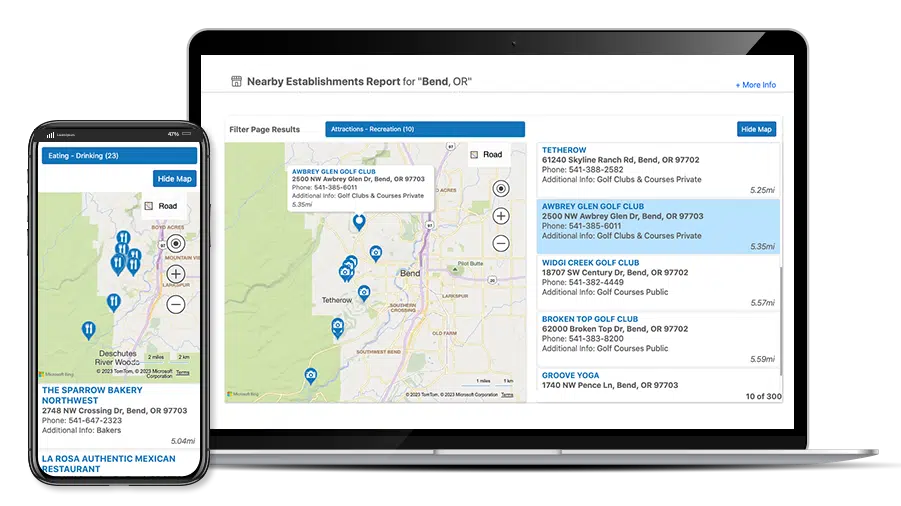Zoom in on the laptop map
Viewport: 901px width, 506px height.
click(x=500, y=216)
